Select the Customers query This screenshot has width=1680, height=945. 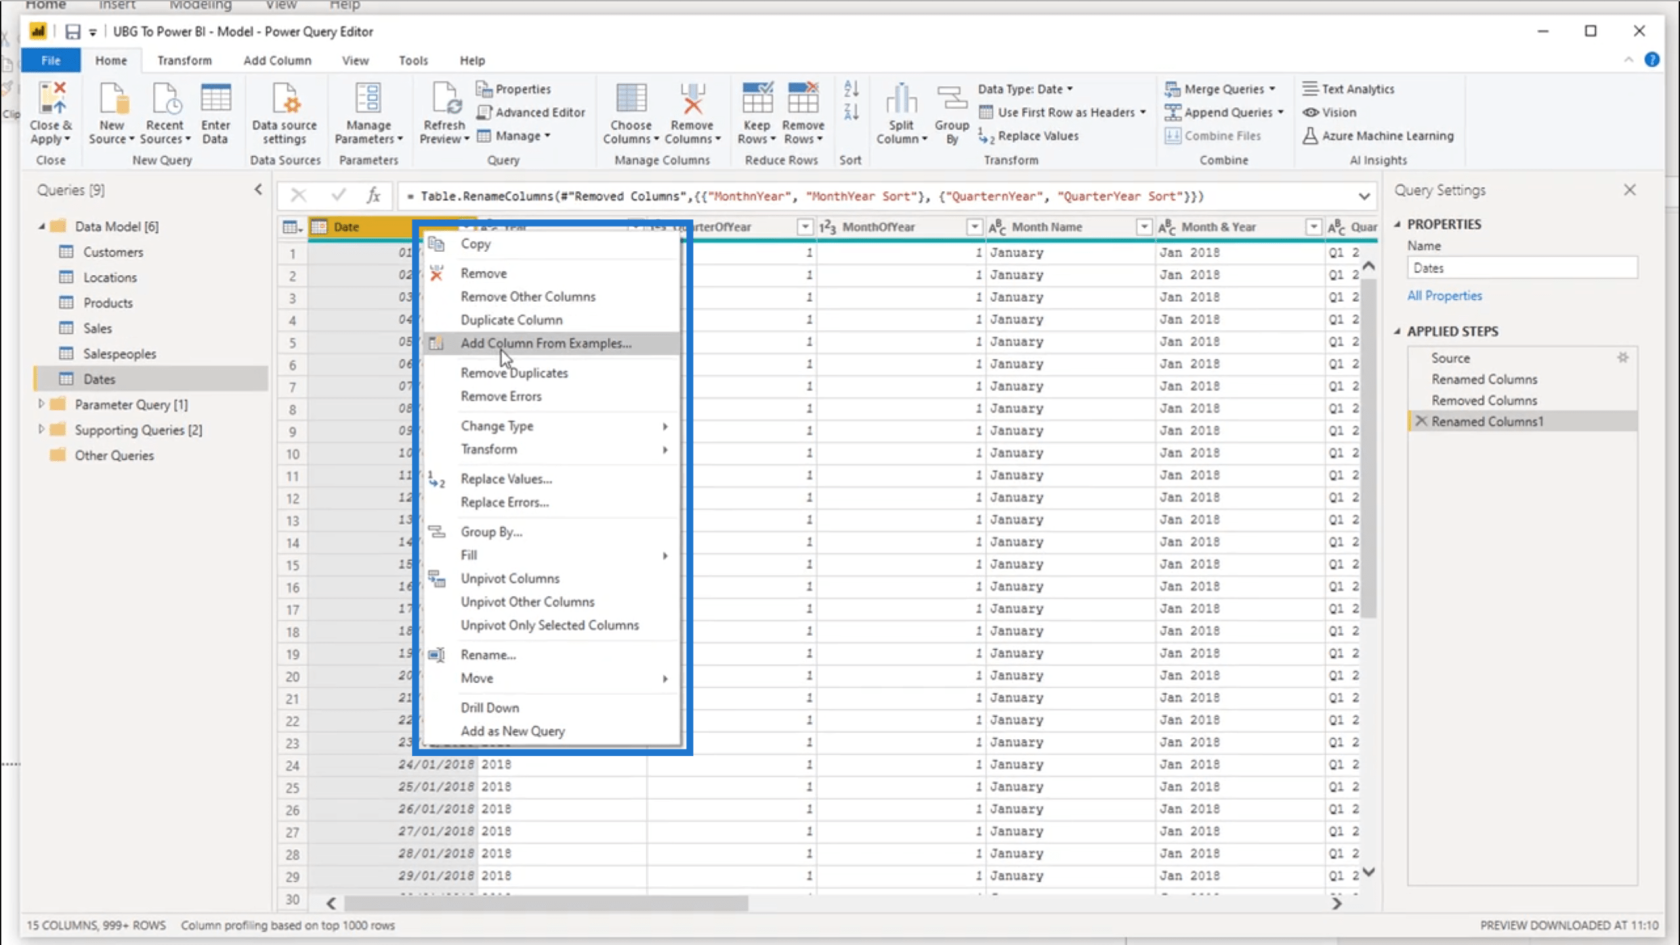(113, 252)
